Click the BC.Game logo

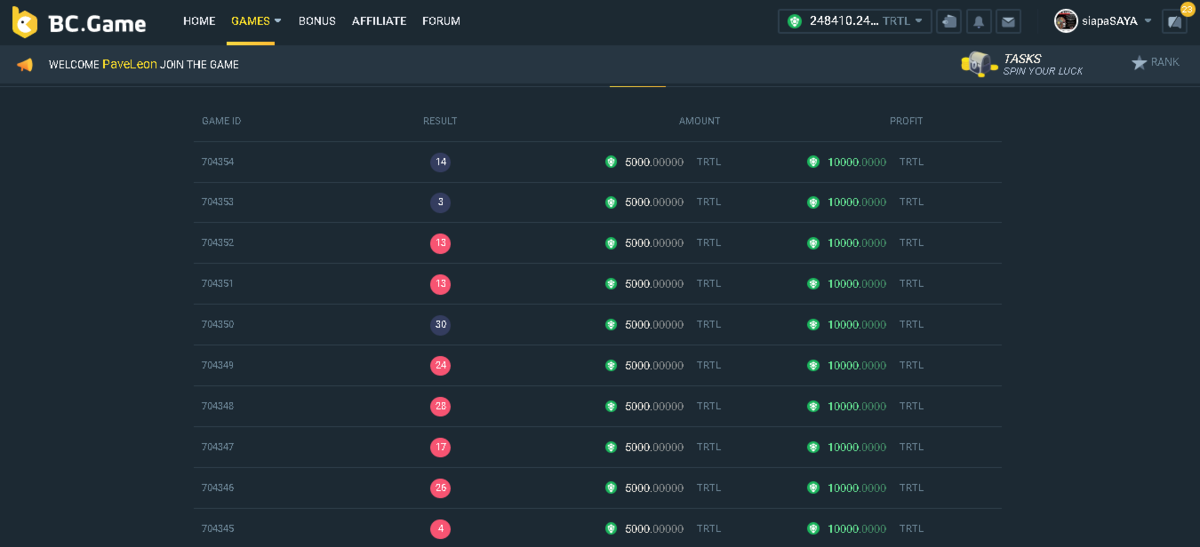79,22
